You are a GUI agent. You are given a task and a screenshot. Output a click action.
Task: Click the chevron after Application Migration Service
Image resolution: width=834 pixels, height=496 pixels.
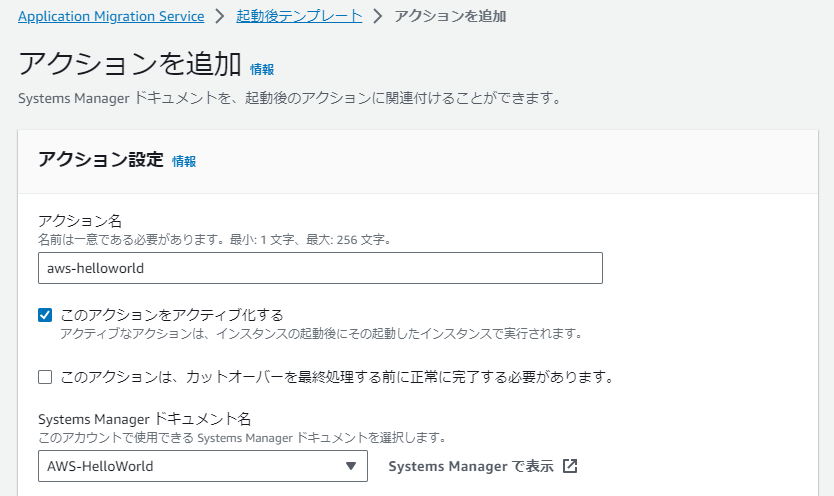pos(220,16)
